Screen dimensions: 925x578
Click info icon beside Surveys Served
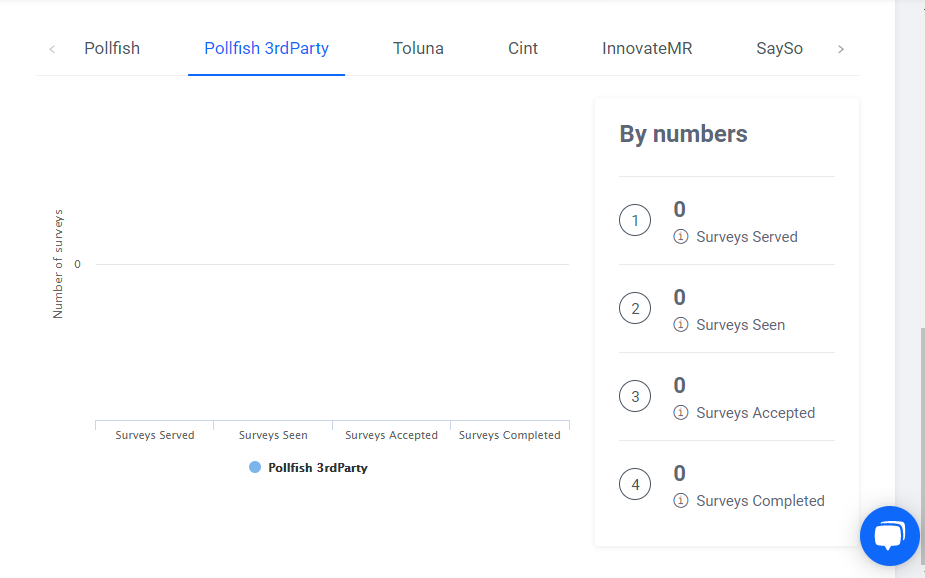681,237
